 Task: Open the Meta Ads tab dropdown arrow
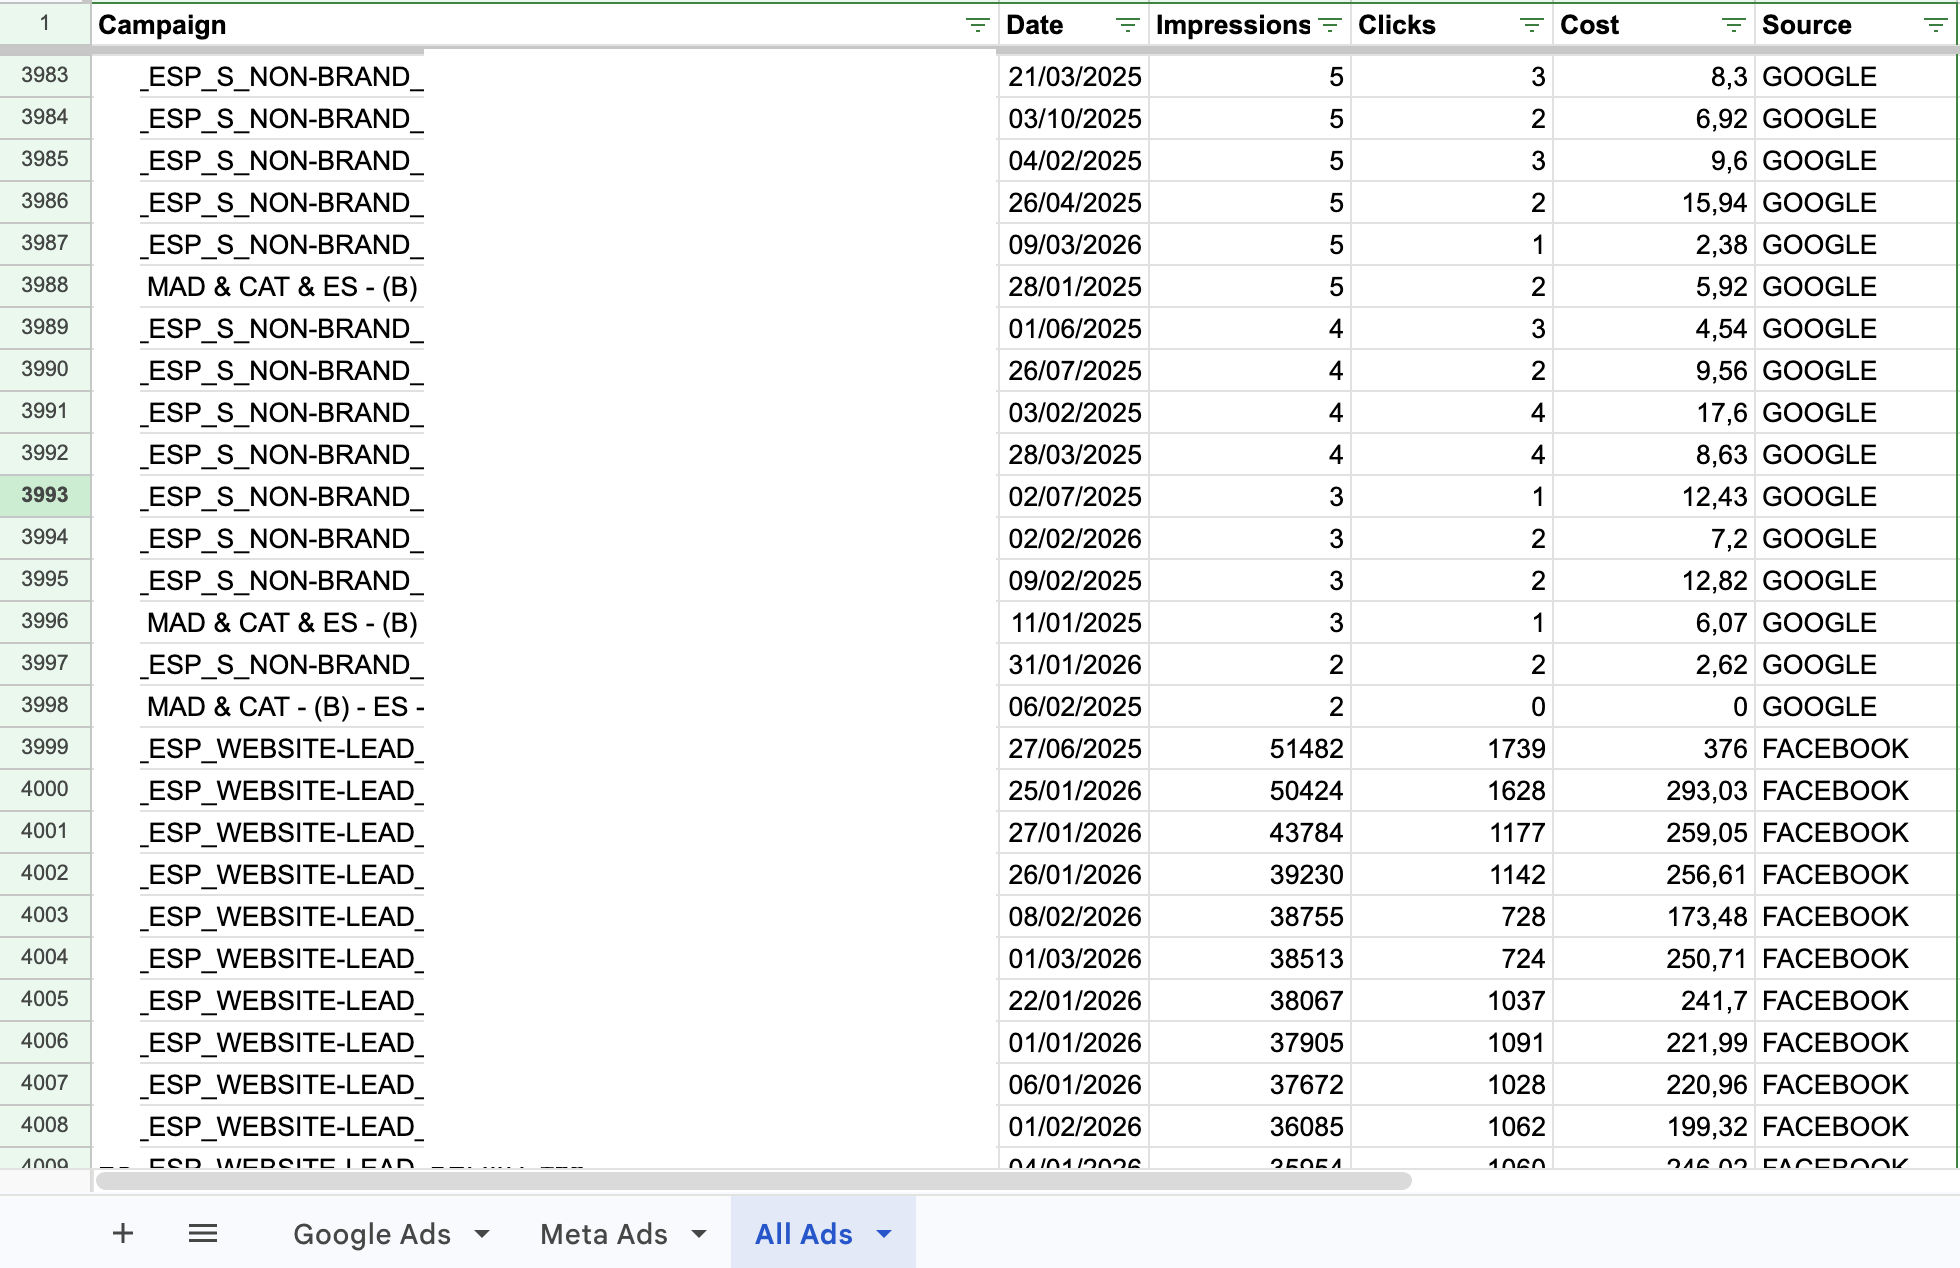[x=697, y=1234]
